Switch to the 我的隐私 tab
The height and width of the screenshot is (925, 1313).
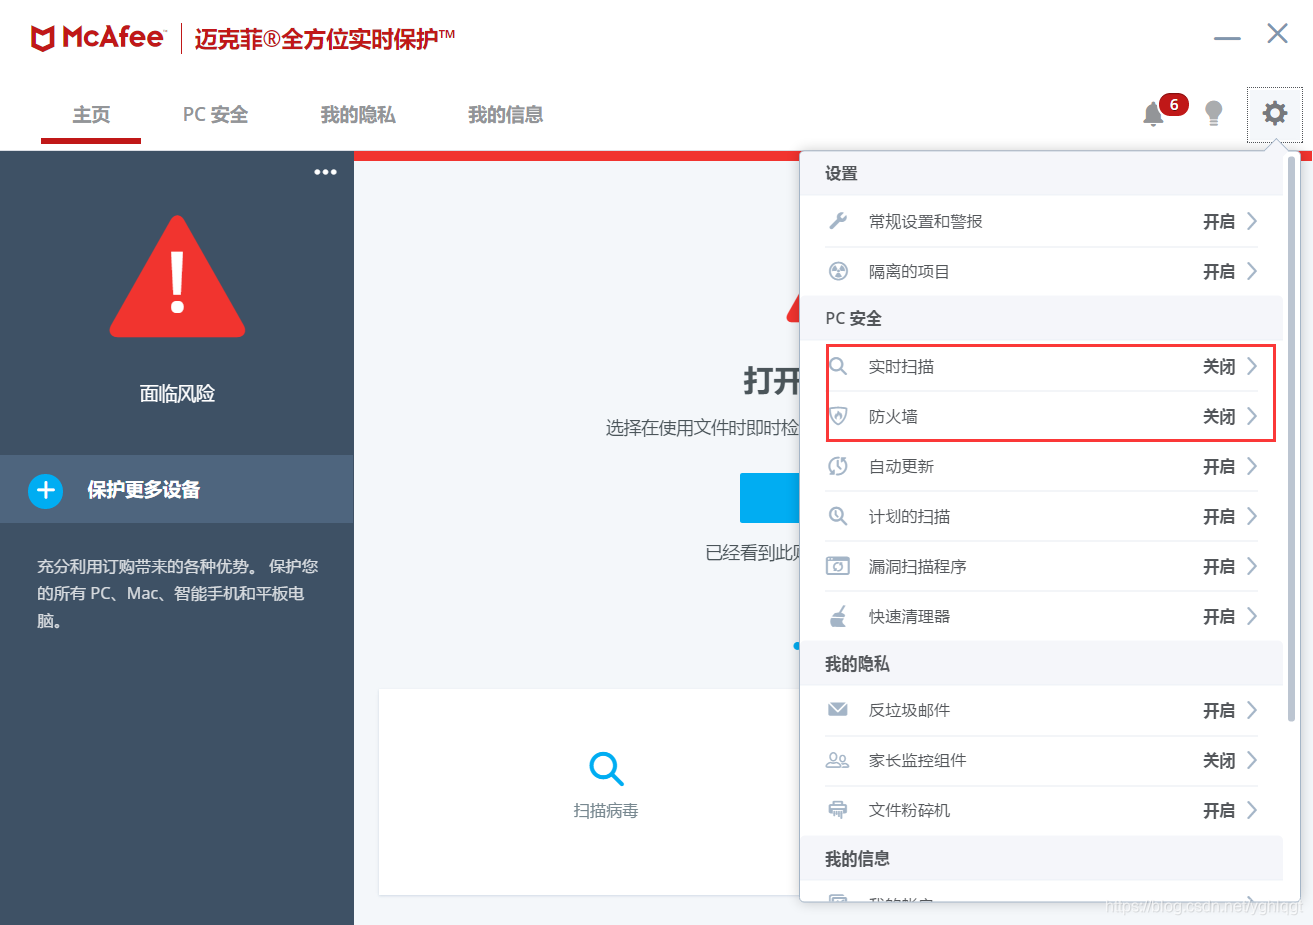[358, 115]
